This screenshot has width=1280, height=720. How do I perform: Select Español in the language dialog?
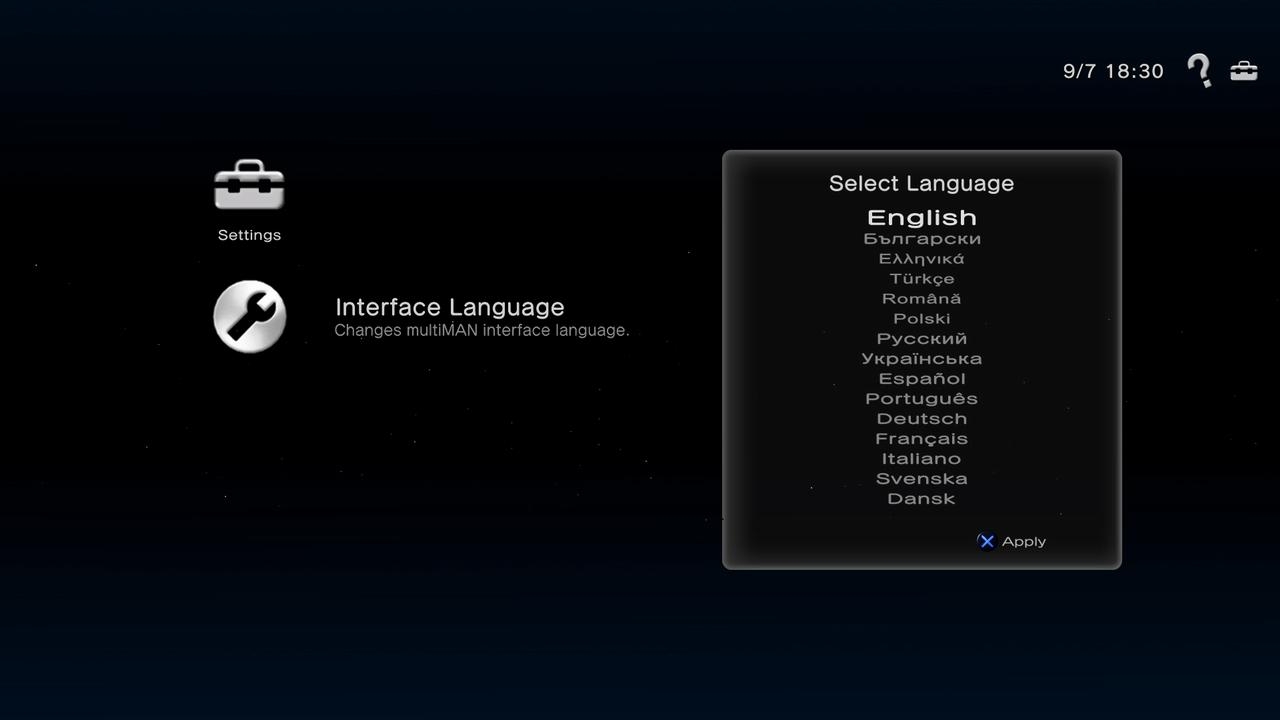click(x=921, y=379)
